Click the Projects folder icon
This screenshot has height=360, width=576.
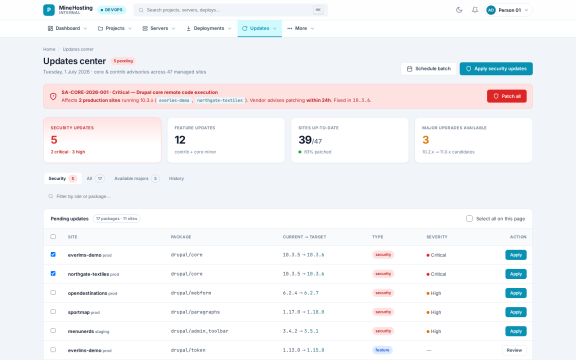100,28
